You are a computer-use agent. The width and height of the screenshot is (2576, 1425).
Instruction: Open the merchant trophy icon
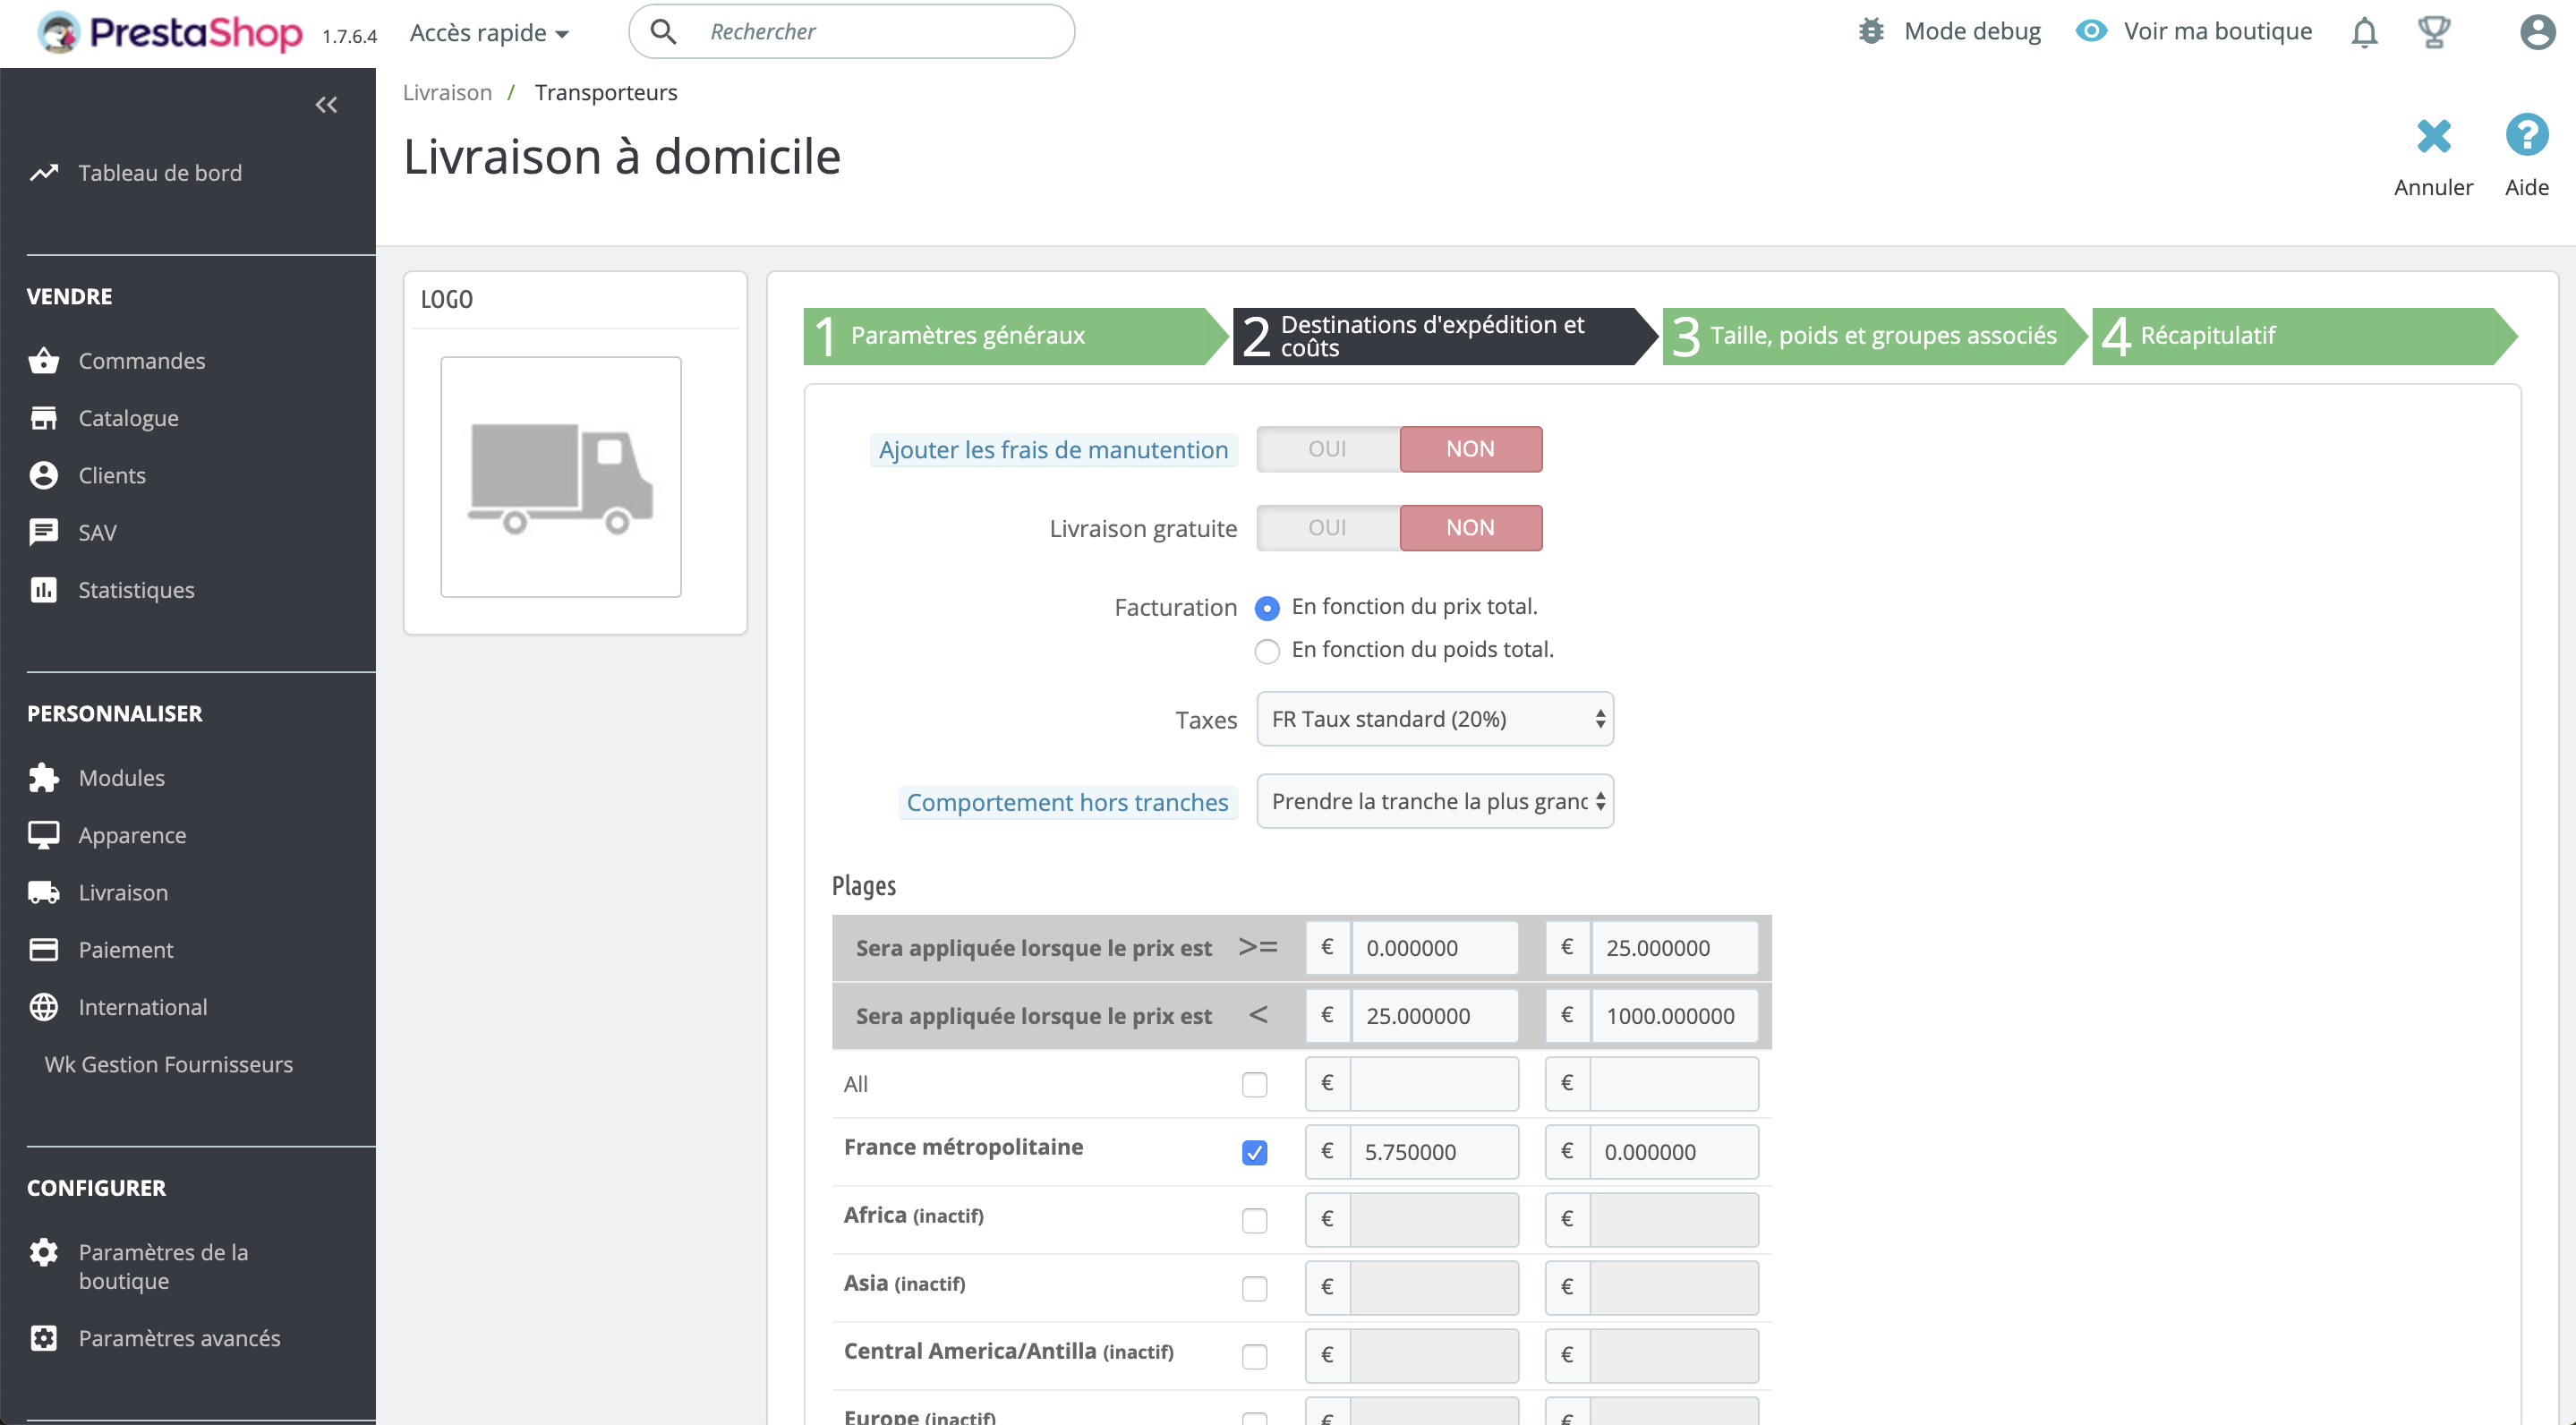coord(2433,32)
